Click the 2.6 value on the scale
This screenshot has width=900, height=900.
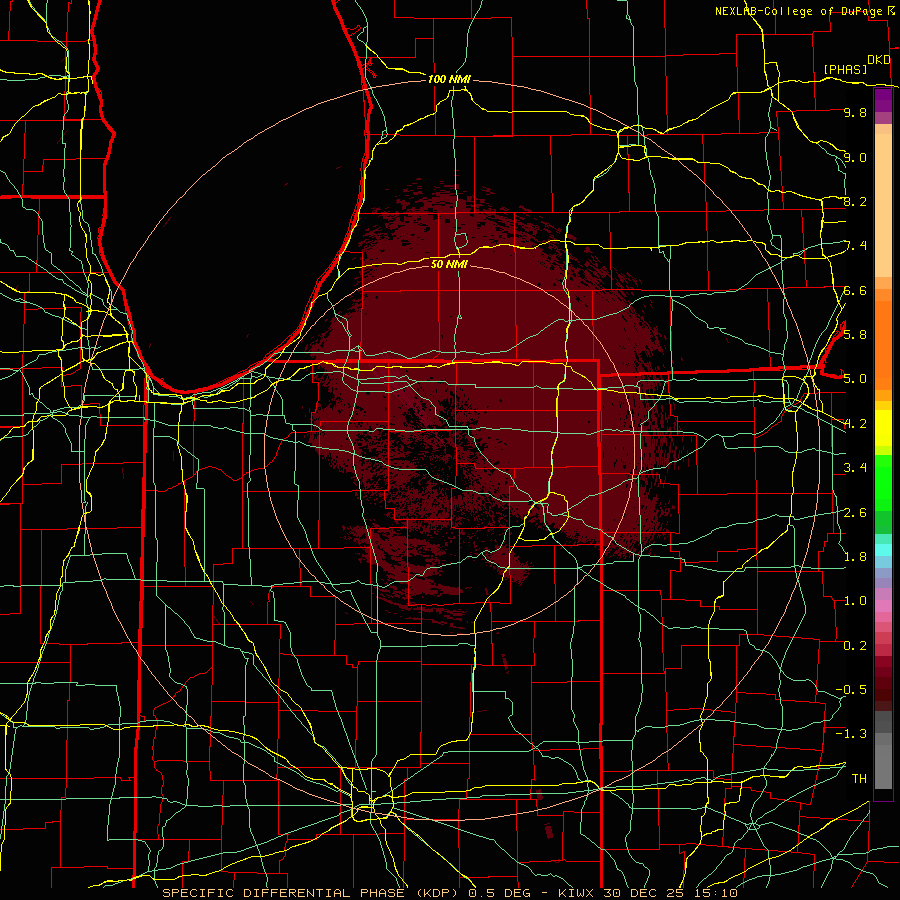855,512
